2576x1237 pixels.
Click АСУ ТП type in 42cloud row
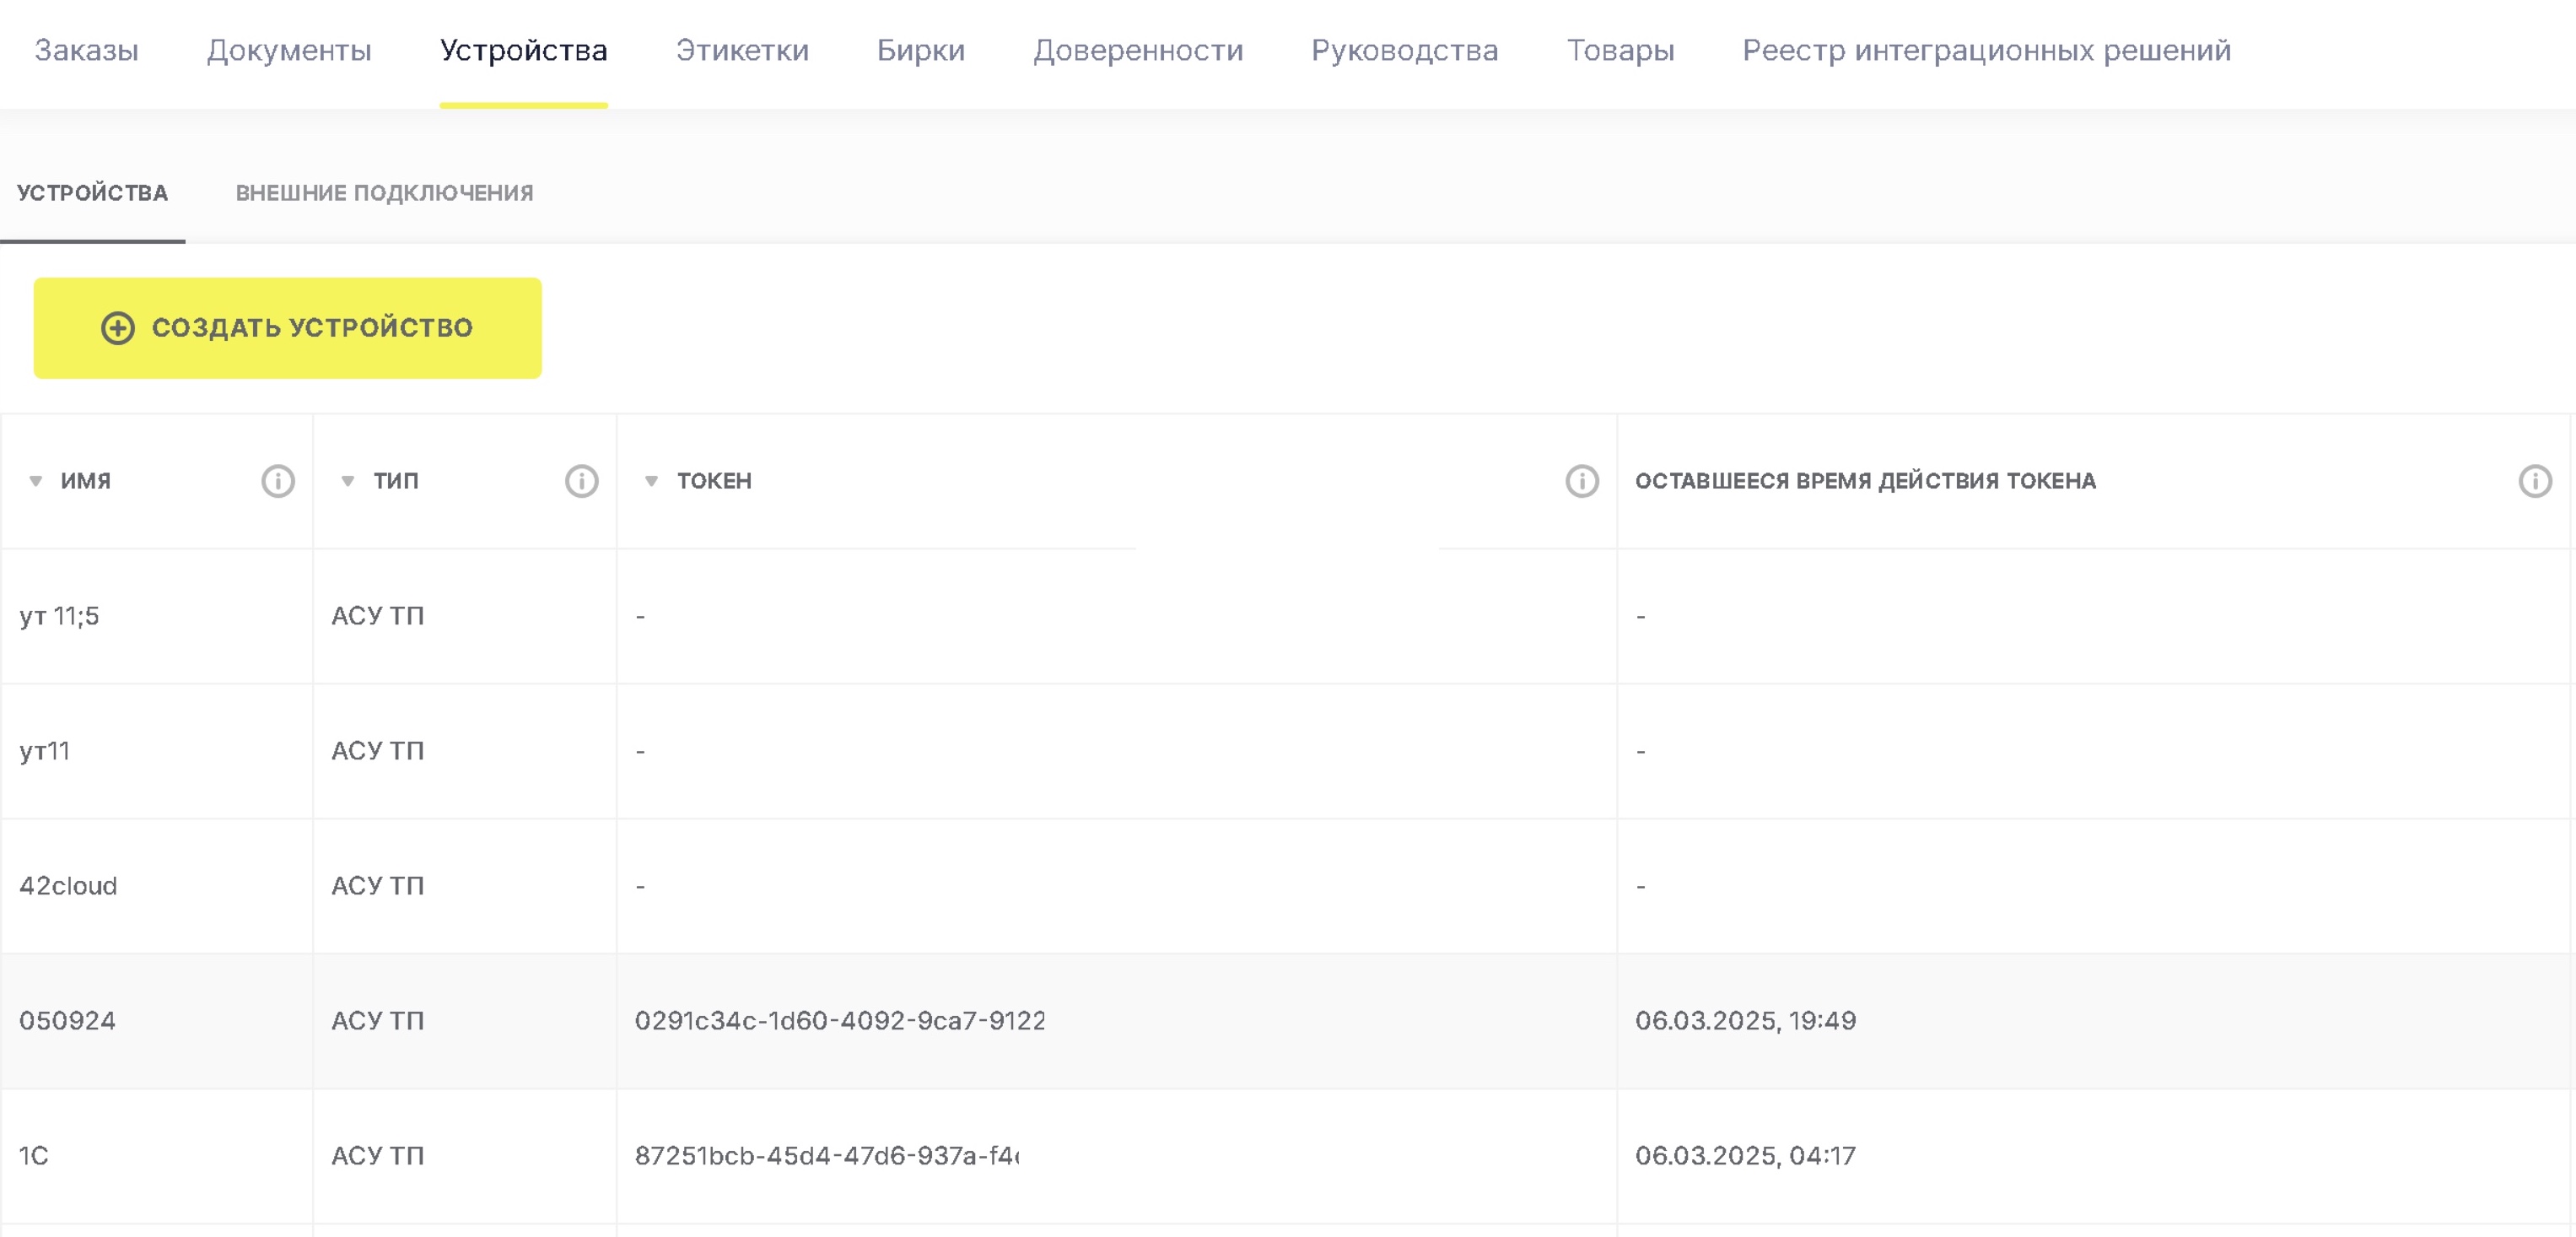coord(378,886)
